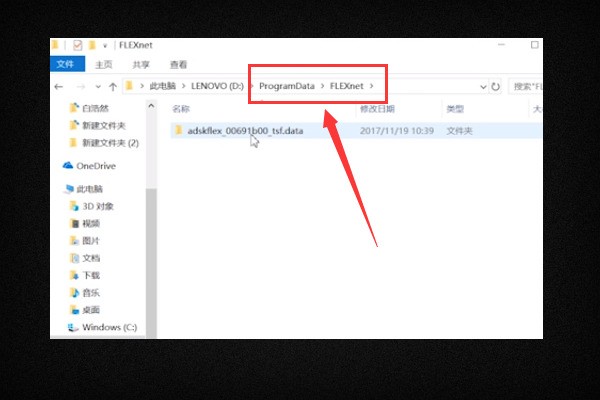The image size is (600, 400).
Task: Click the 桌面 folder icon
Action: coord(74,310)
